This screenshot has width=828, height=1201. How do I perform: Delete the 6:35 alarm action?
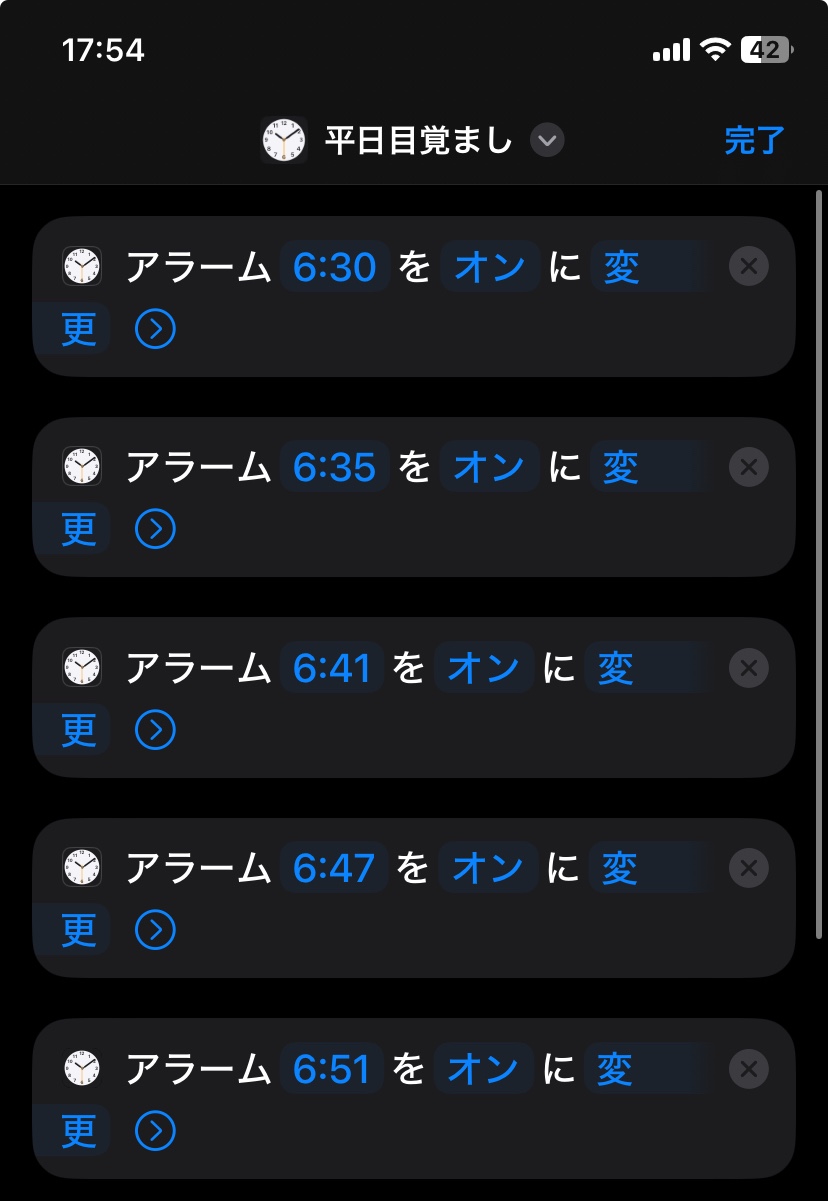749,467
